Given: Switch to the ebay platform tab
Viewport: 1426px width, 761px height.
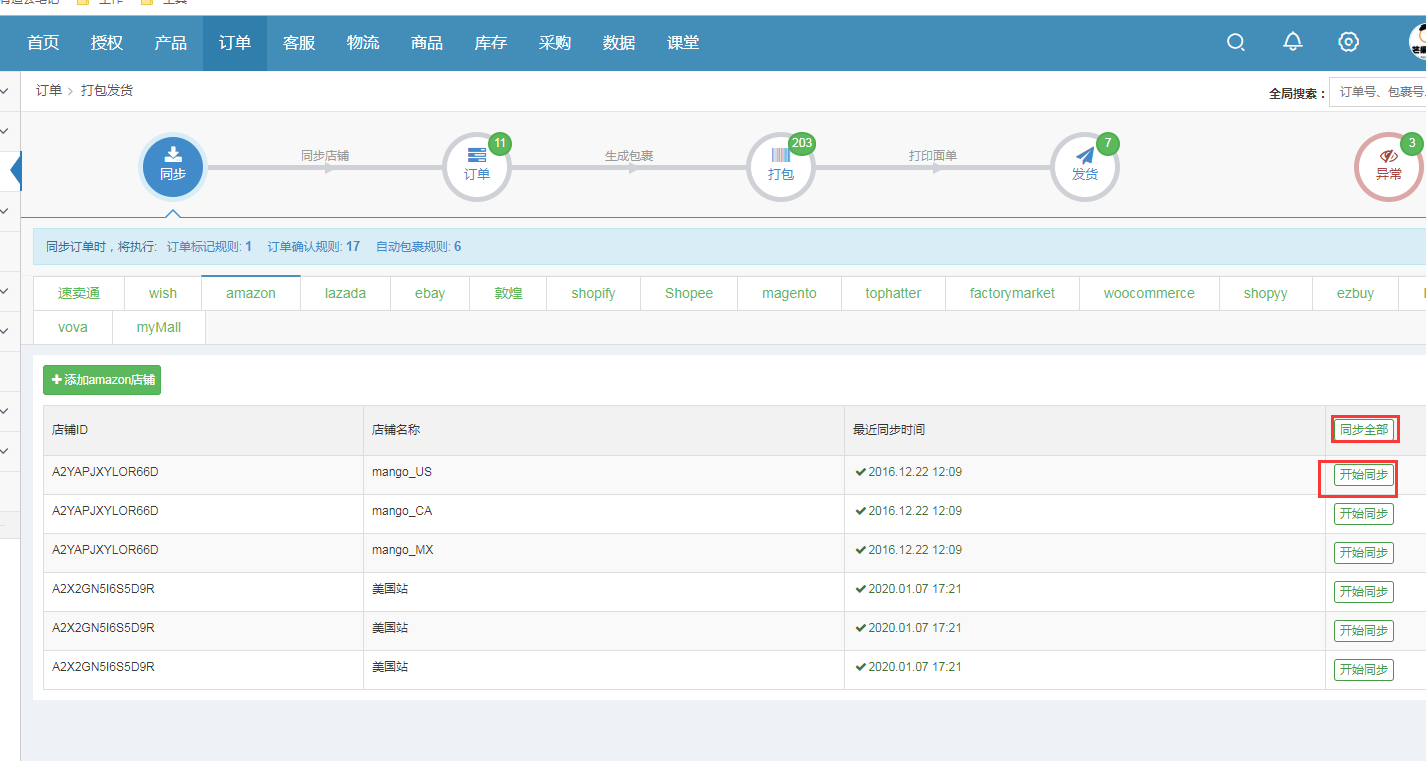Looking at the screenshot, I should [x=430, y=293].
